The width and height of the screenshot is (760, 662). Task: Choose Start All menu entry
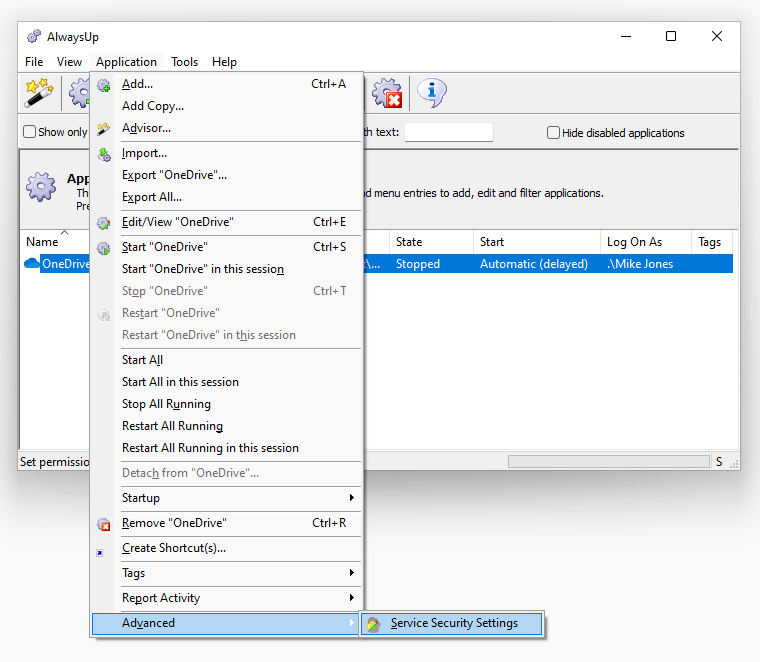[227, 360]
